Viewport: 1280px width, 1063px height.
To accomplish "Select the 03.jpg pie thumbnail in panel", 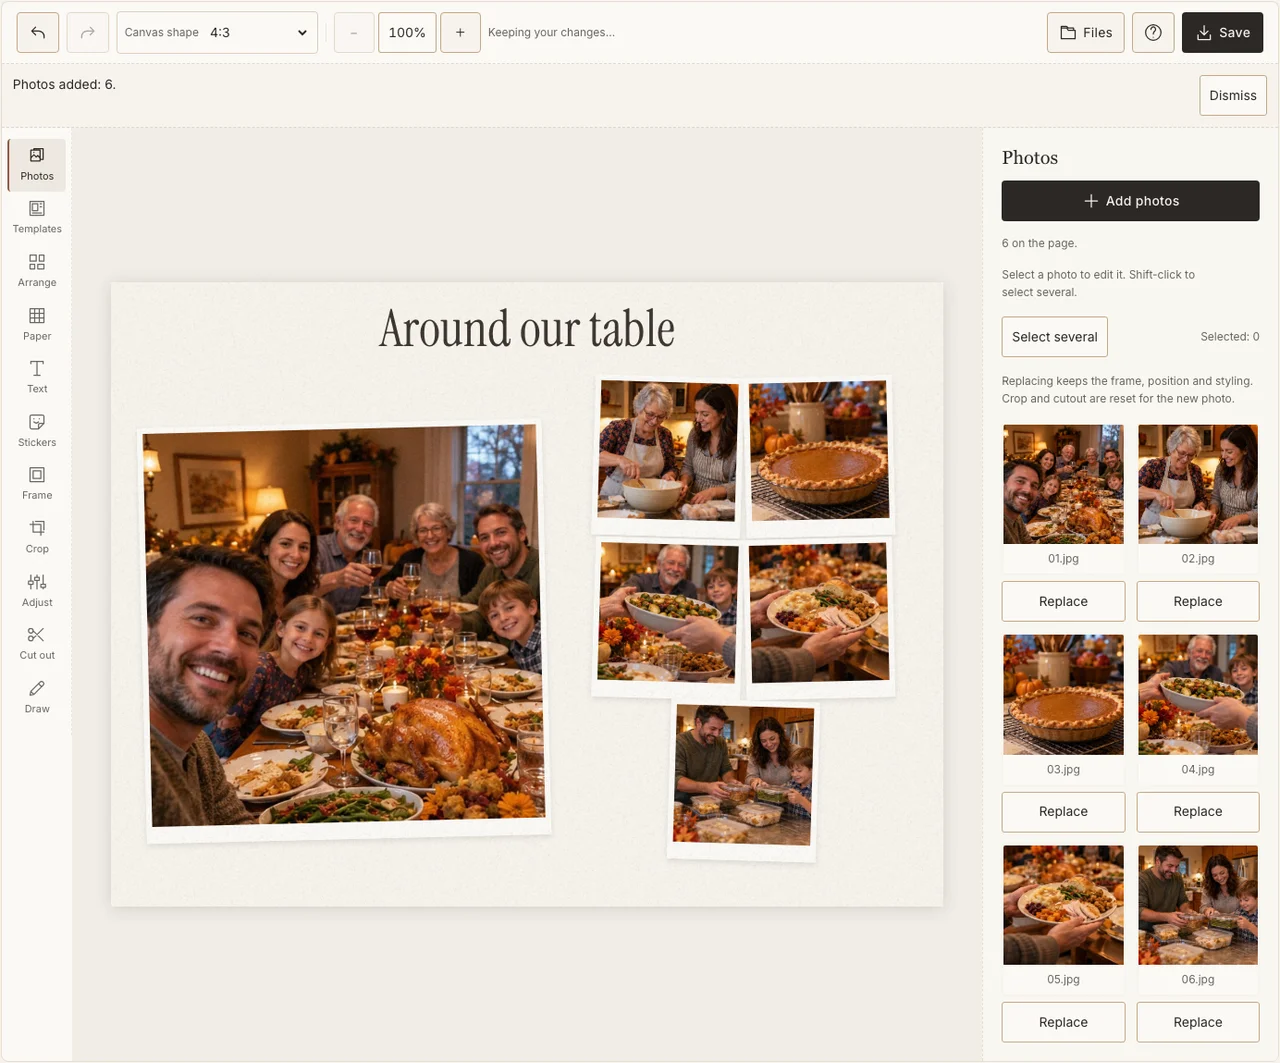I will 1063,695.
